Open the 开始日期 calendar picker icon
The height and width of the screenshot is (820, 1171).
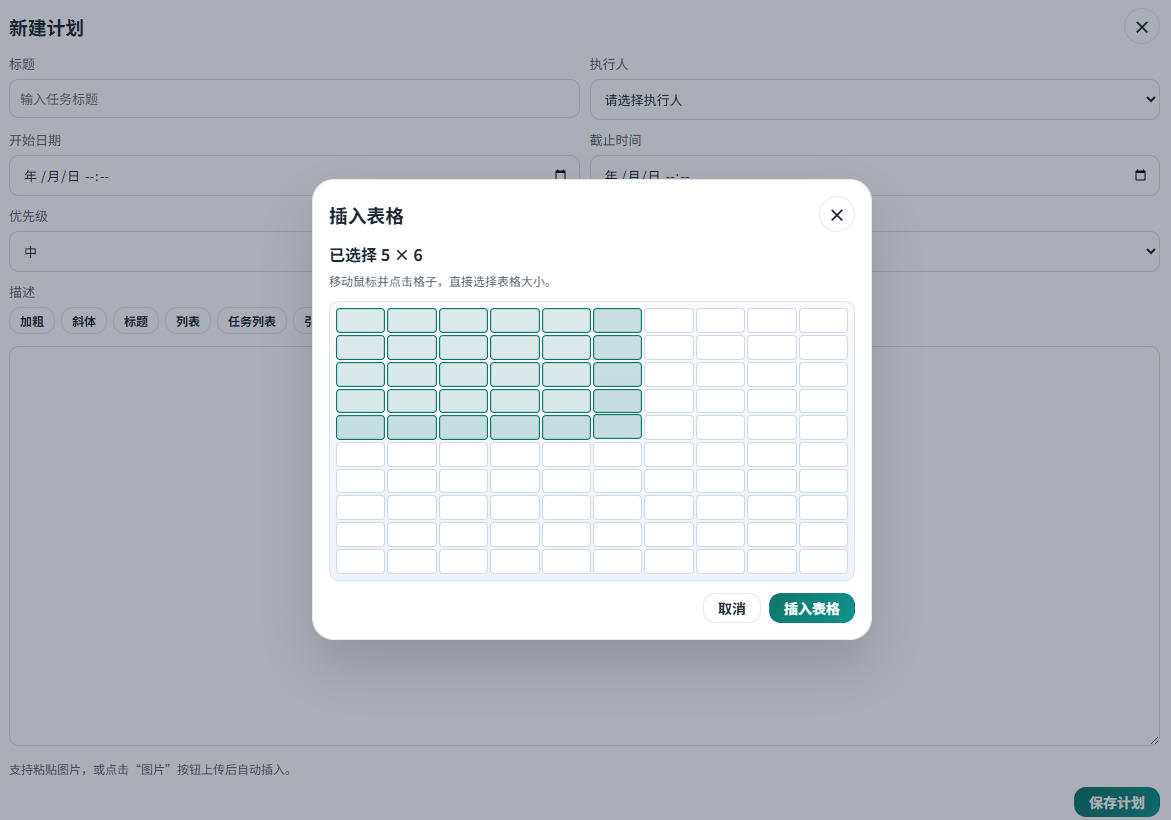(x=560, y=176)
